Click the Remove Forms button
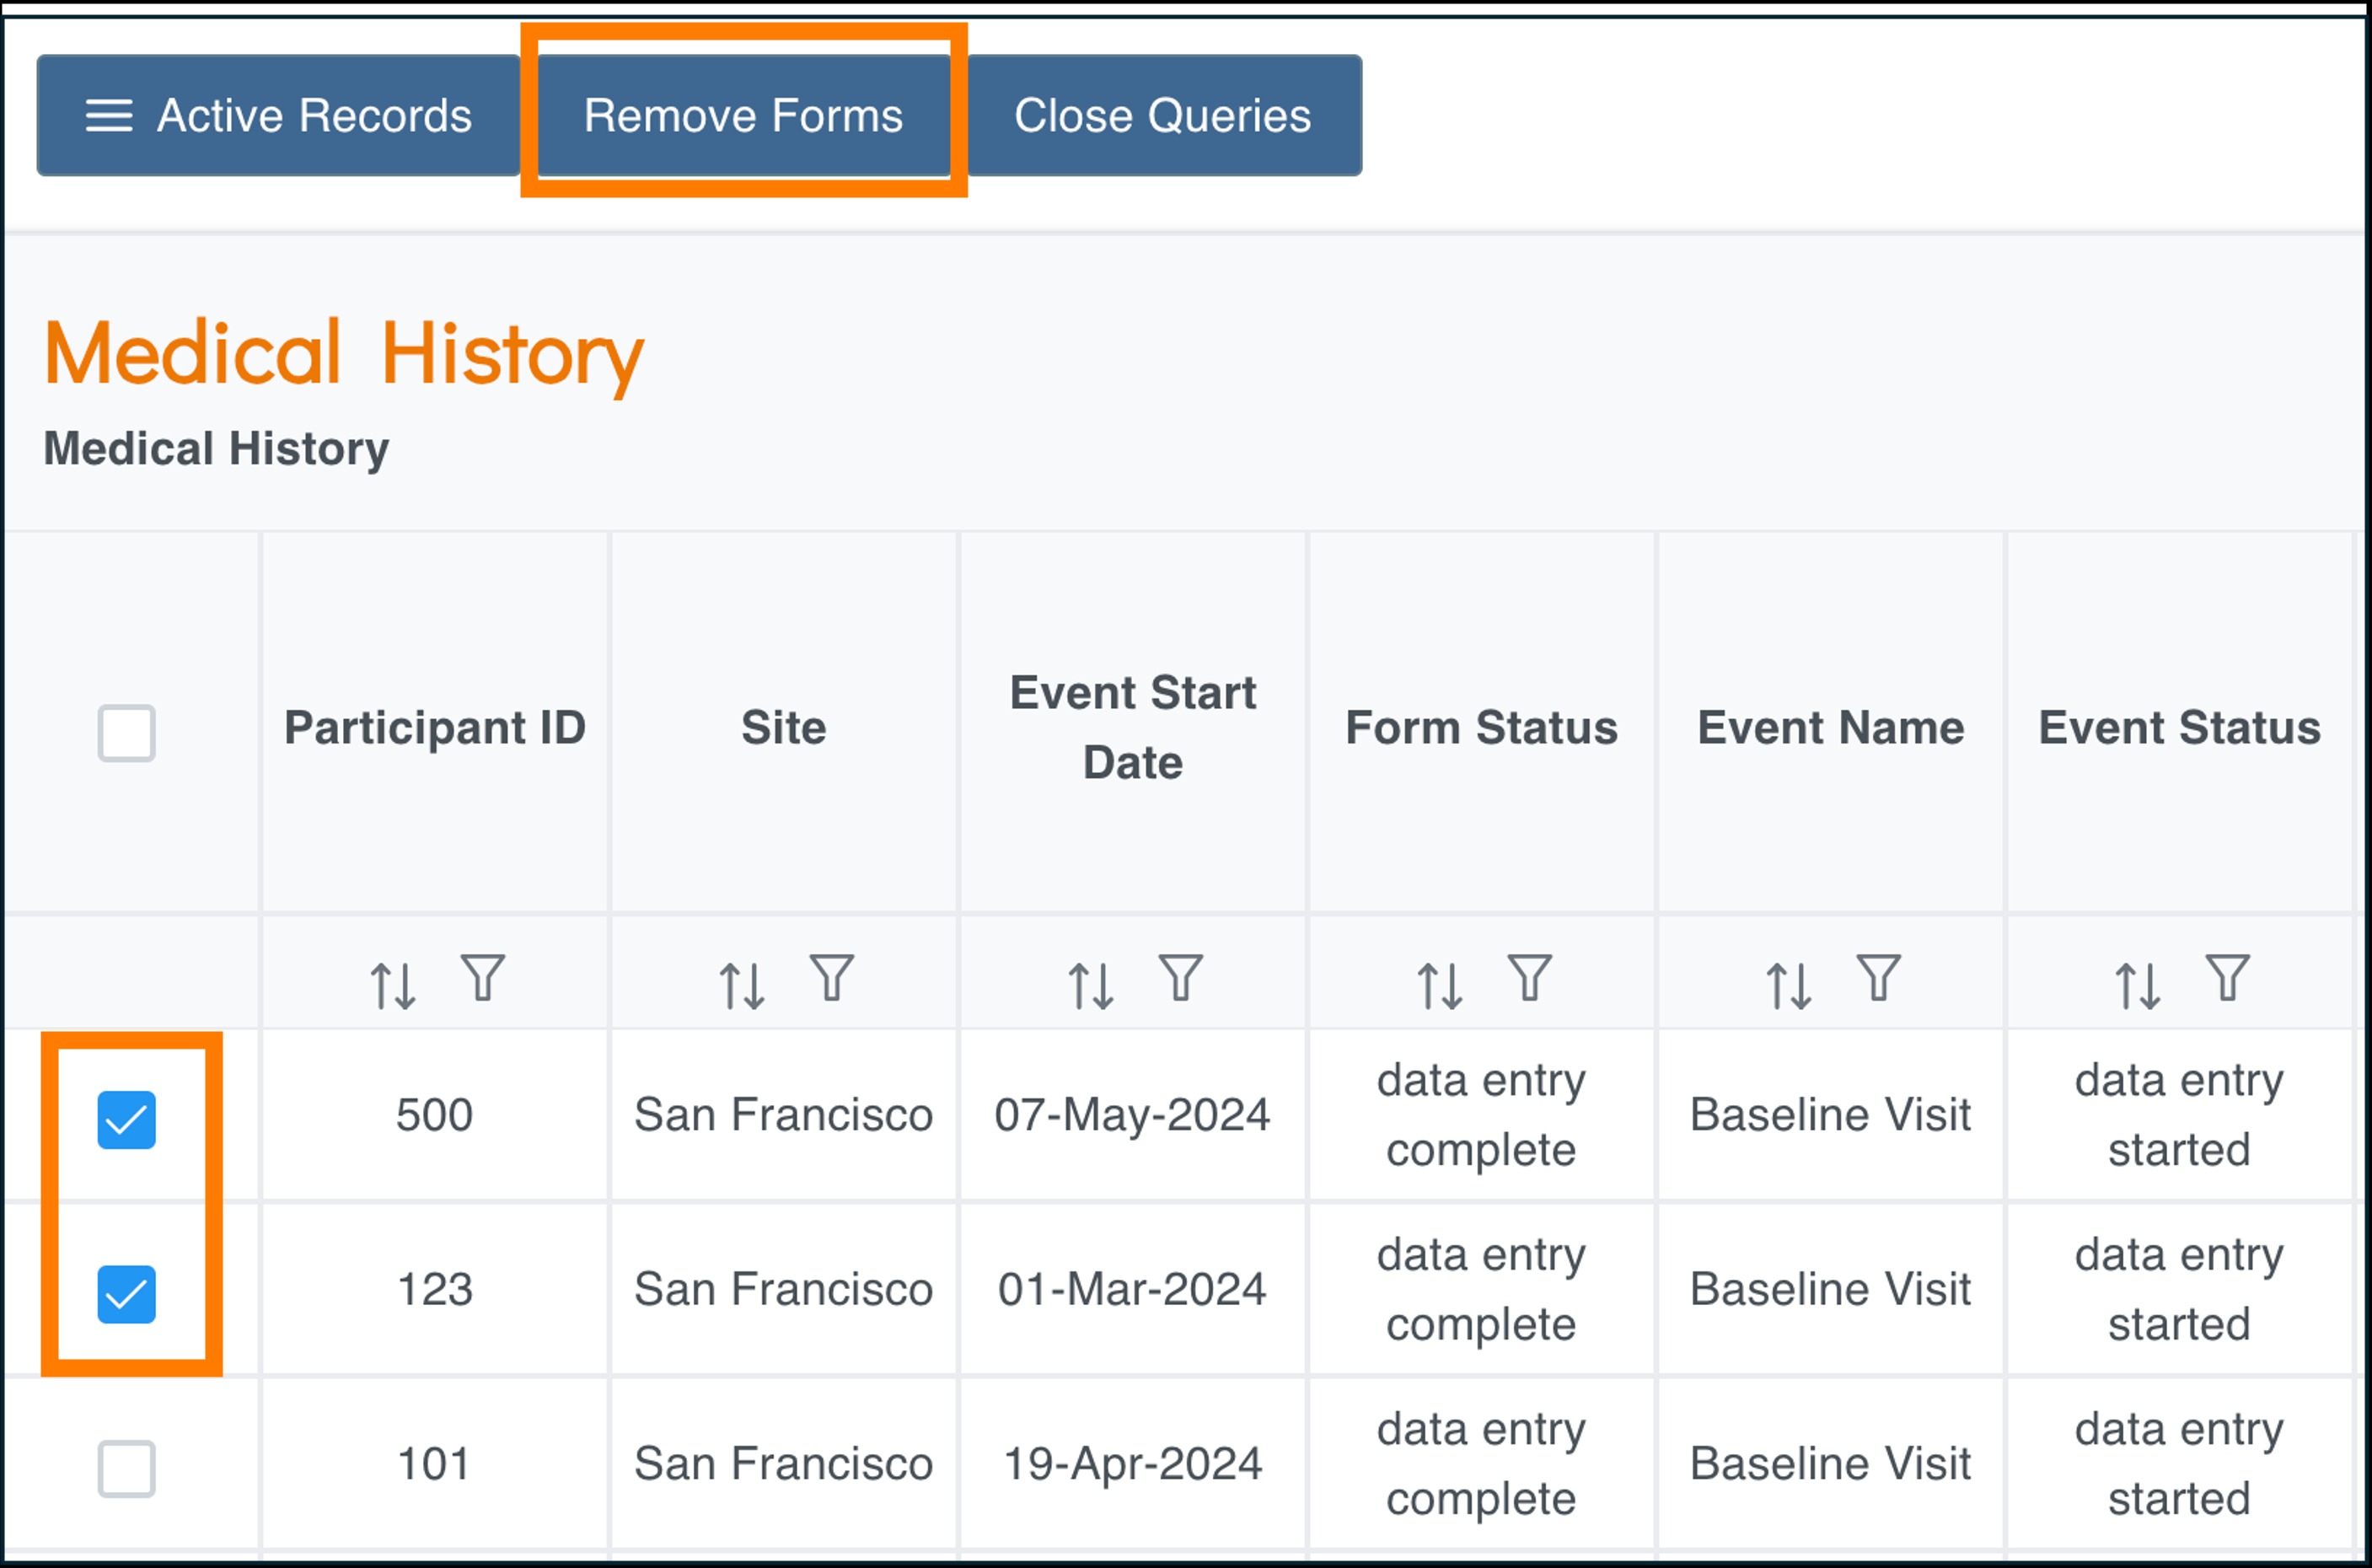2372x1568 pixels. (x=743, y=116)
